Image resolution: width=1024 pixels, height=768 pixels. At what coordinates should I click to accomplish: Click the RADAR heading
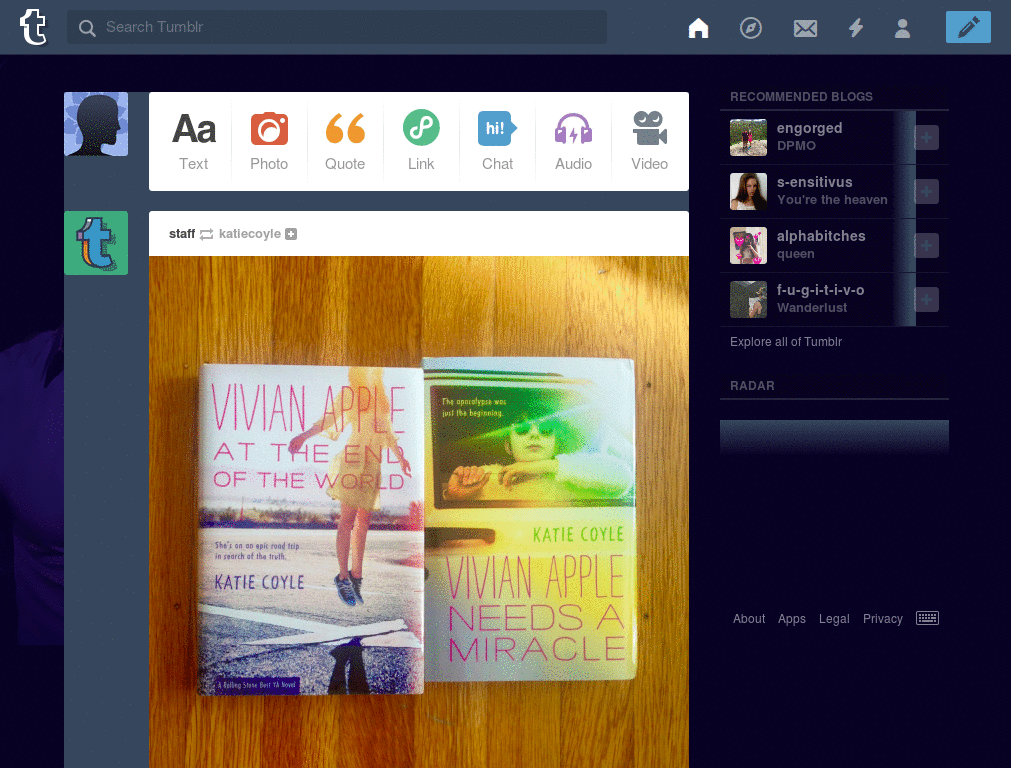pos(752,386)
